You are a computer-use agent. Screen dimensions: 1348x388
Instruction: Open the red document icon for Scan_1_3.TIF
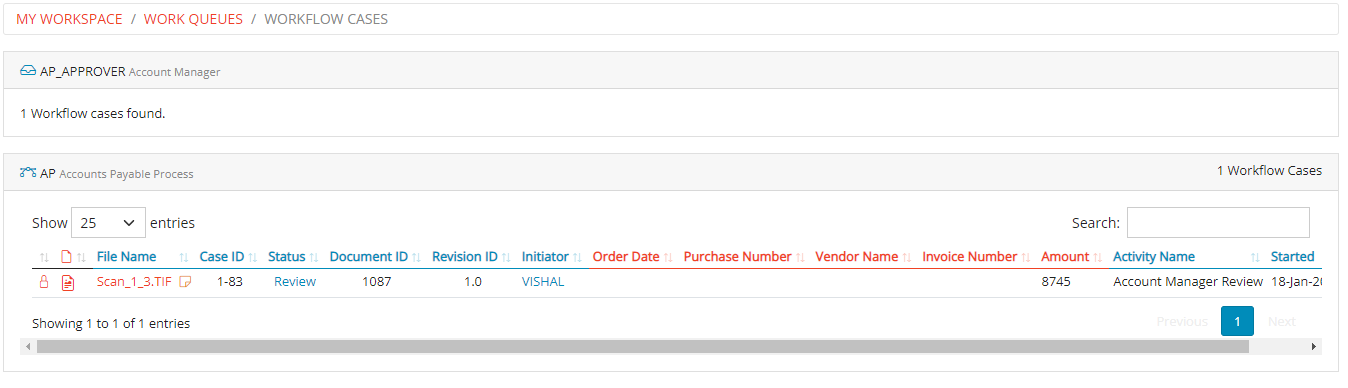[x=68, y=283]
